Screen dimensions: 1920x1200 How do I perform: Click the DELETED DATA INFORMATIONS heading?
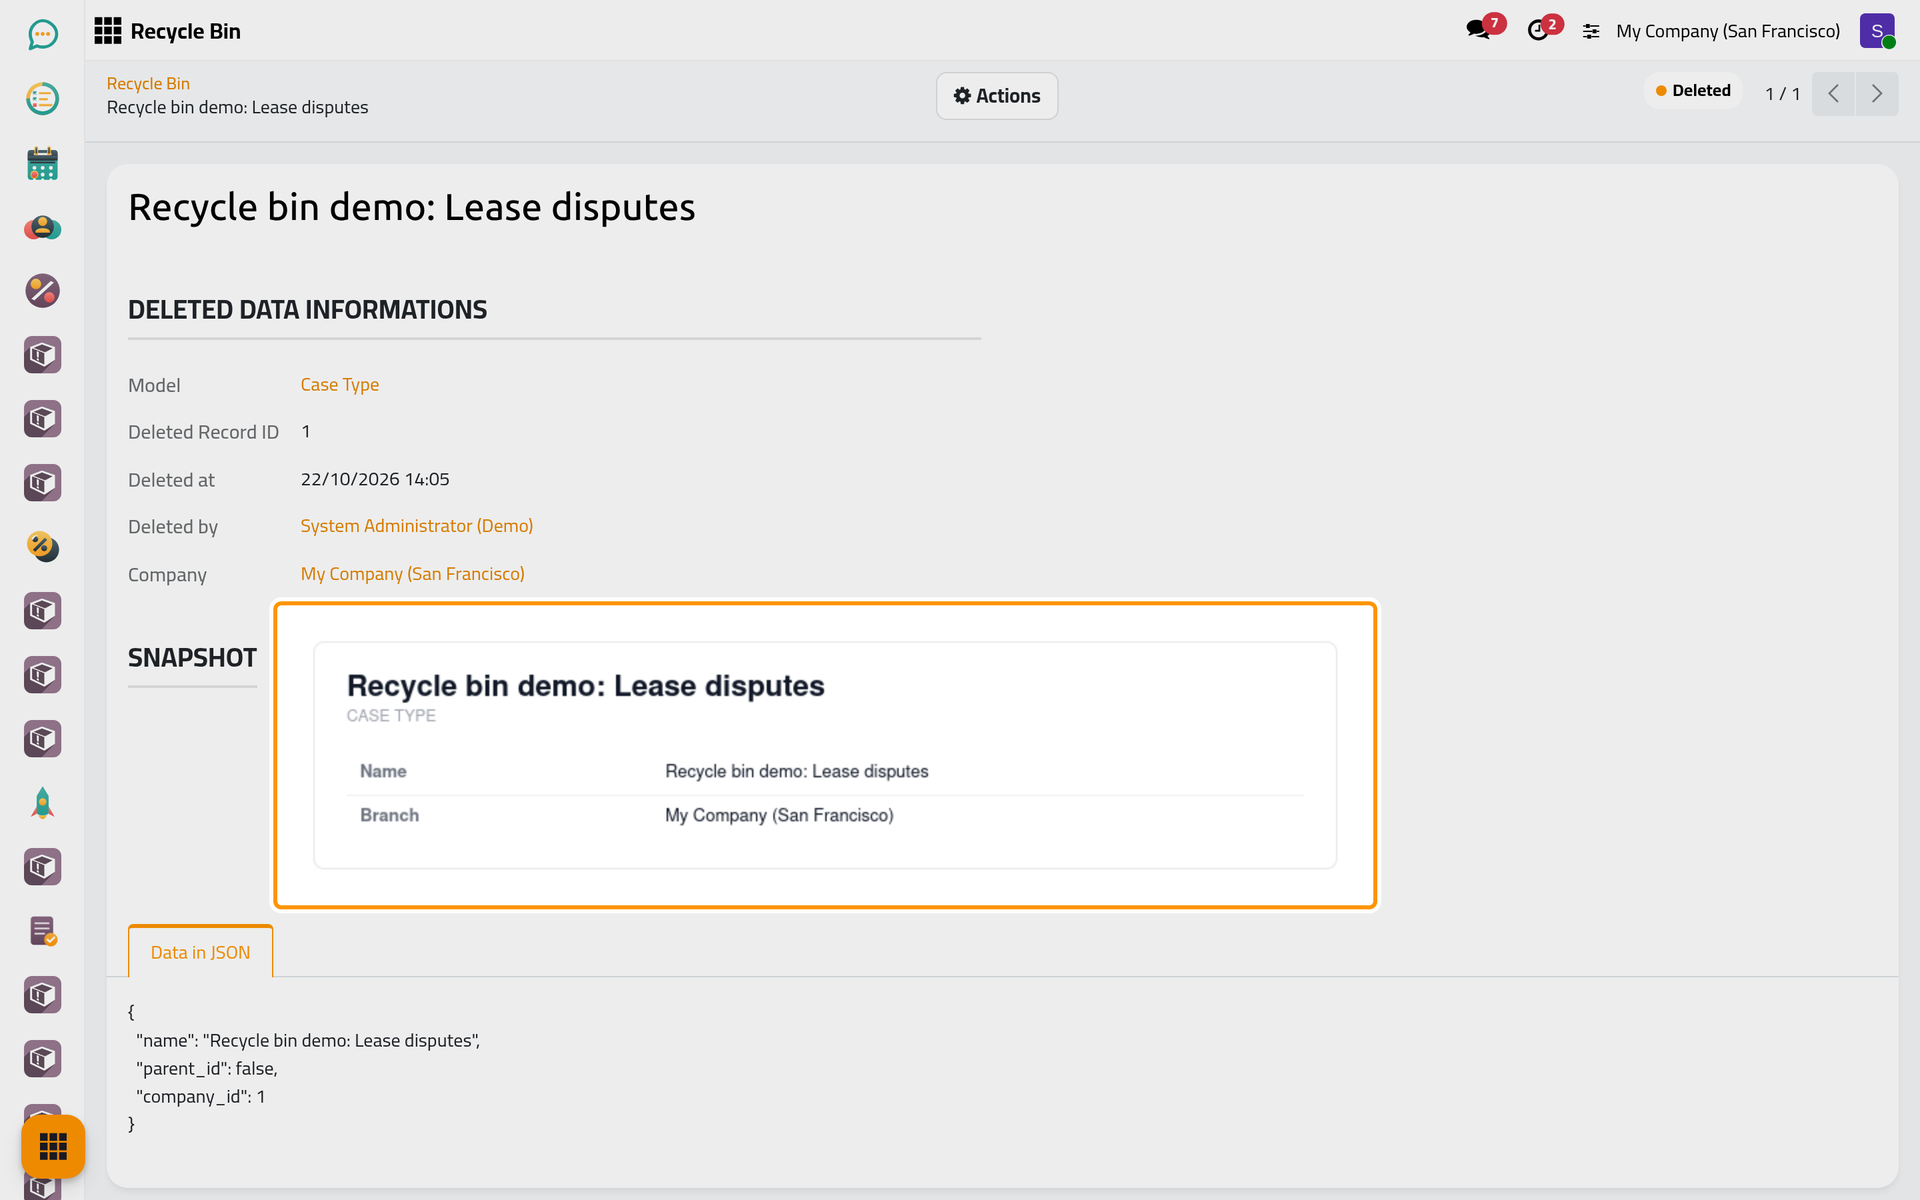(307, 310)
